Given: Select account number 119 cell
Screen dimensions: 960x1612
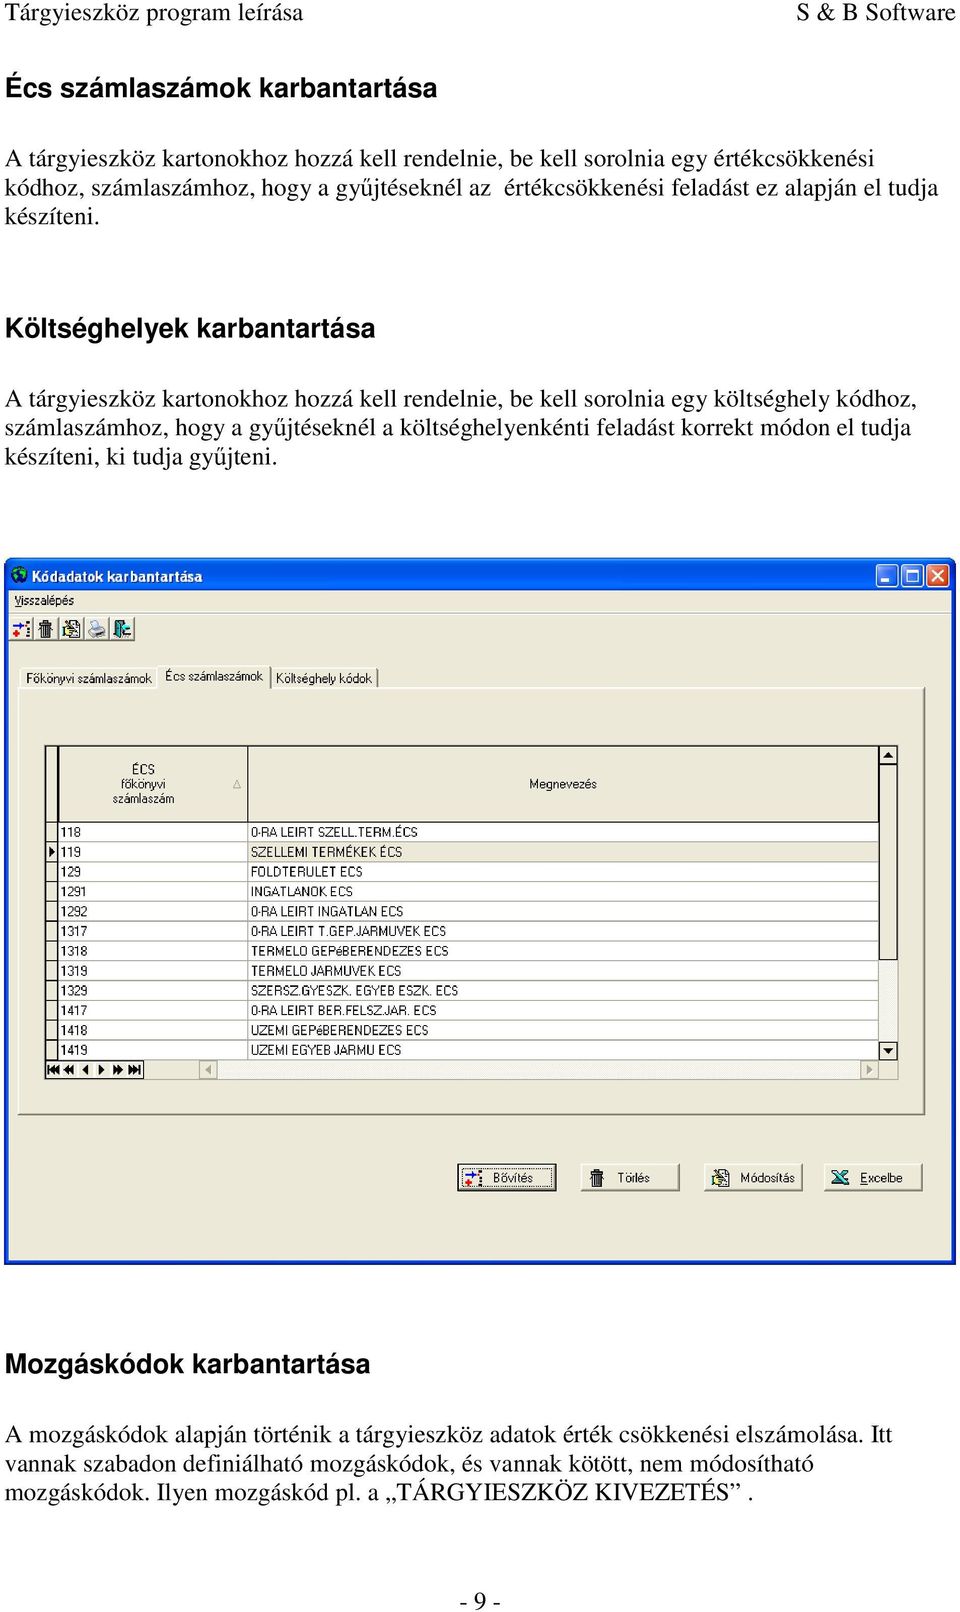Looking at the screenshot, I should (x=152, y=852).
